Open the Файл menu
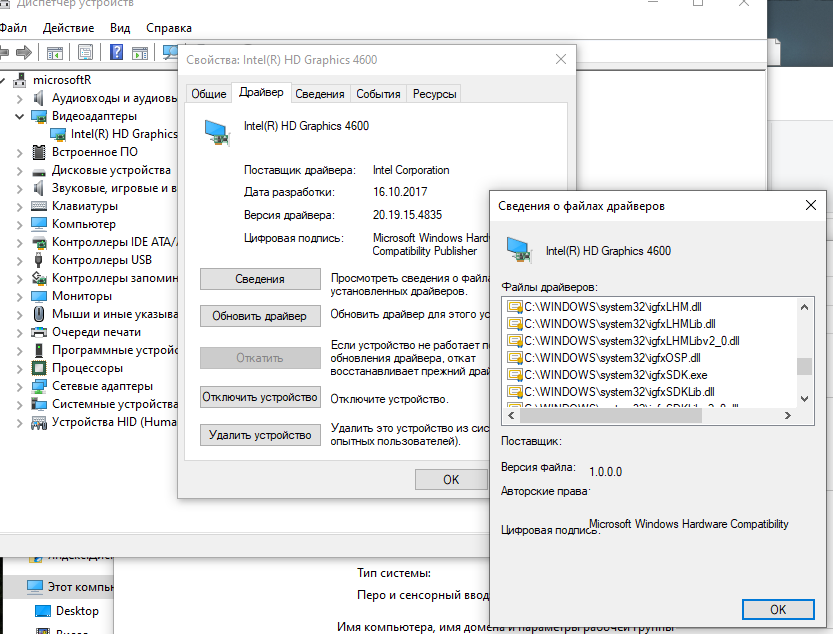833x634 pixels. pos(13,28)
